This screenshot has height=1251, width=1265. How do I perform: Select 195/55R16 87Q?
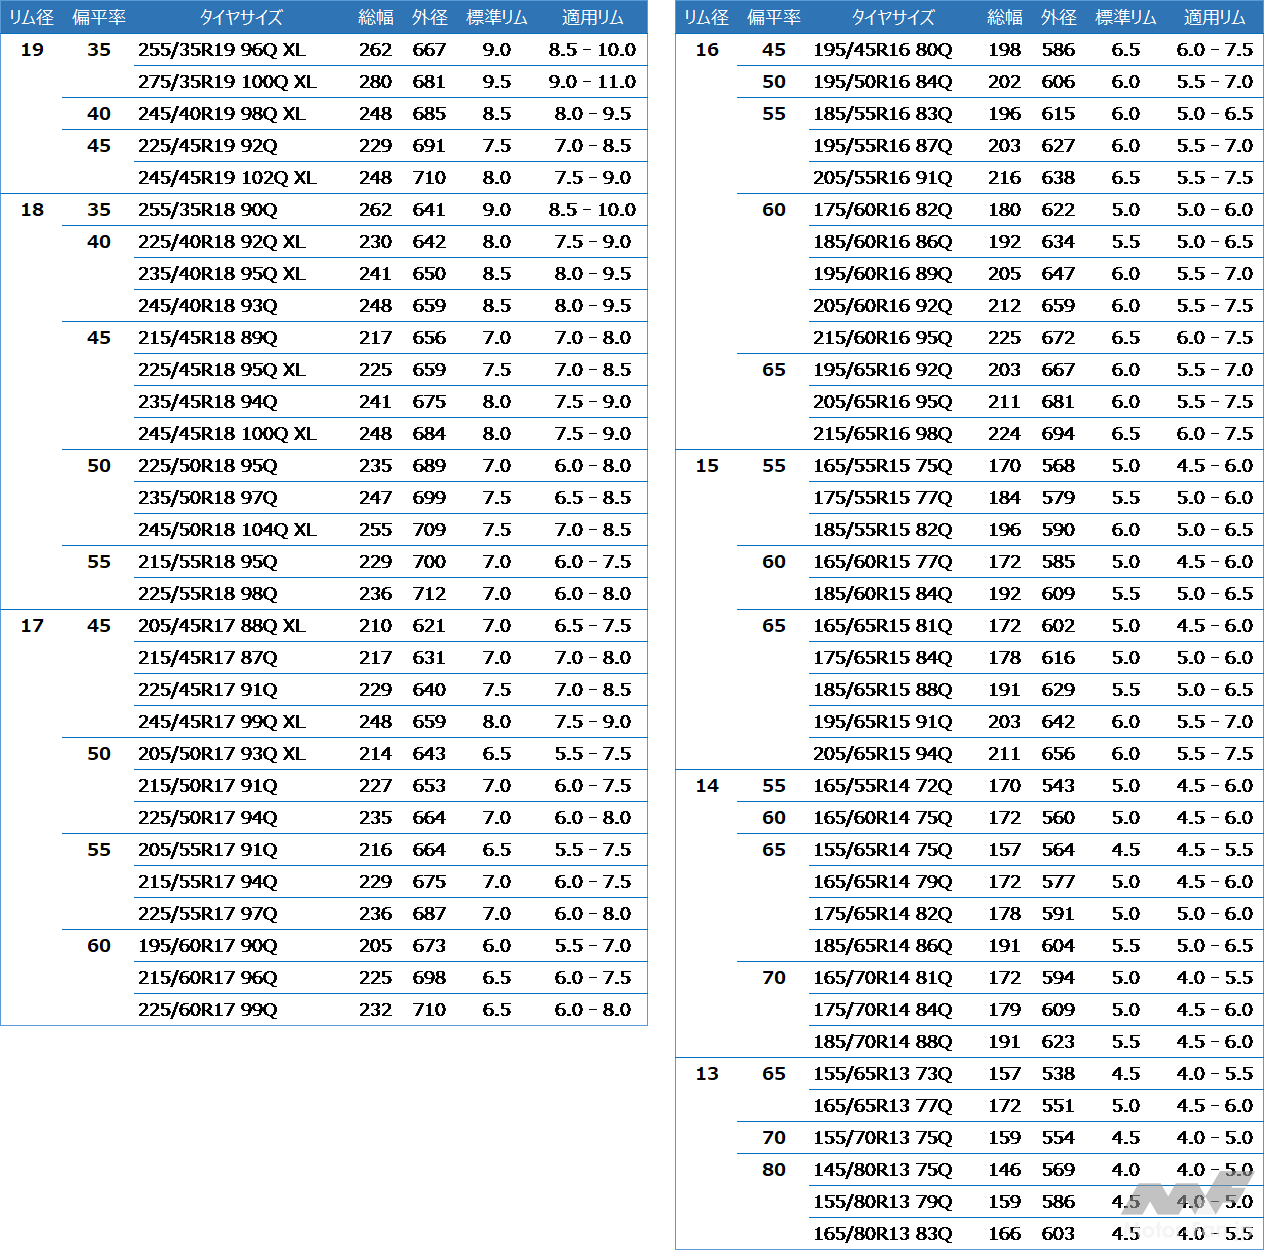pos(883,145)
